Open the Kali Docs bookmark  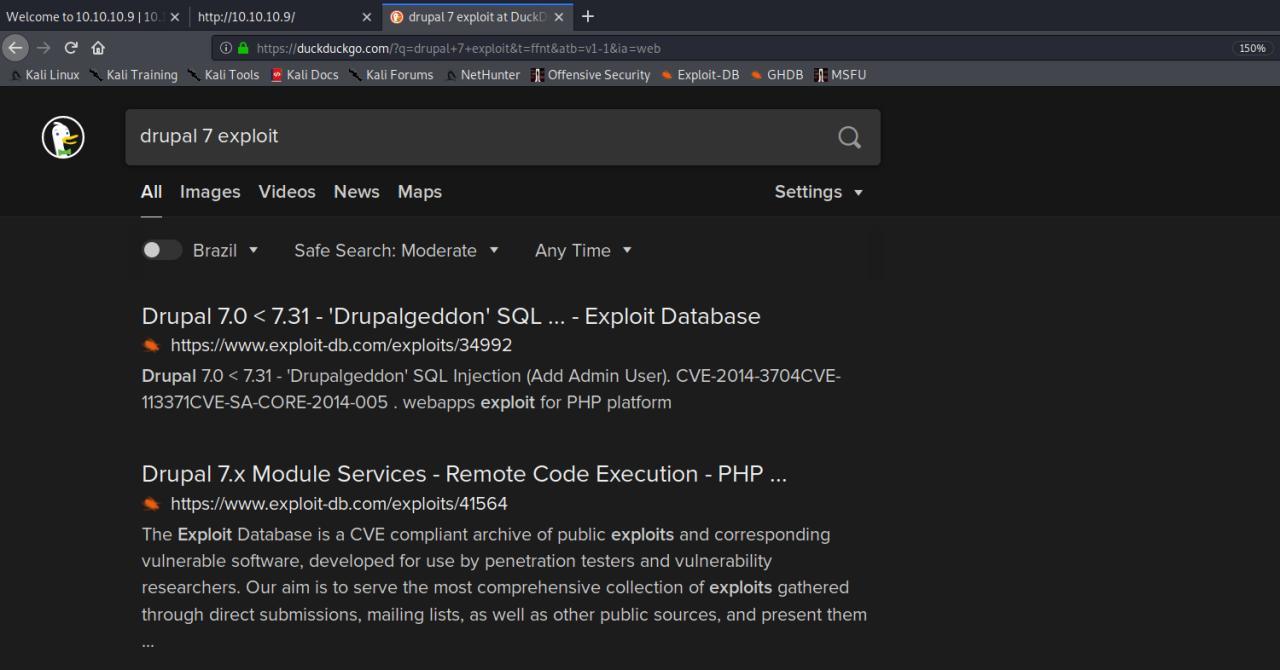[x=305, y=75]
